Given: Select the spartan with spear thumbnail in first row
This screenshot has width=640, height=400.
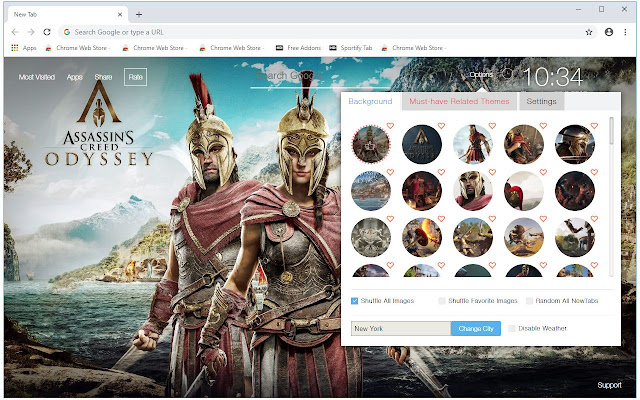Looking at the screenshot, I should (473, 144).
